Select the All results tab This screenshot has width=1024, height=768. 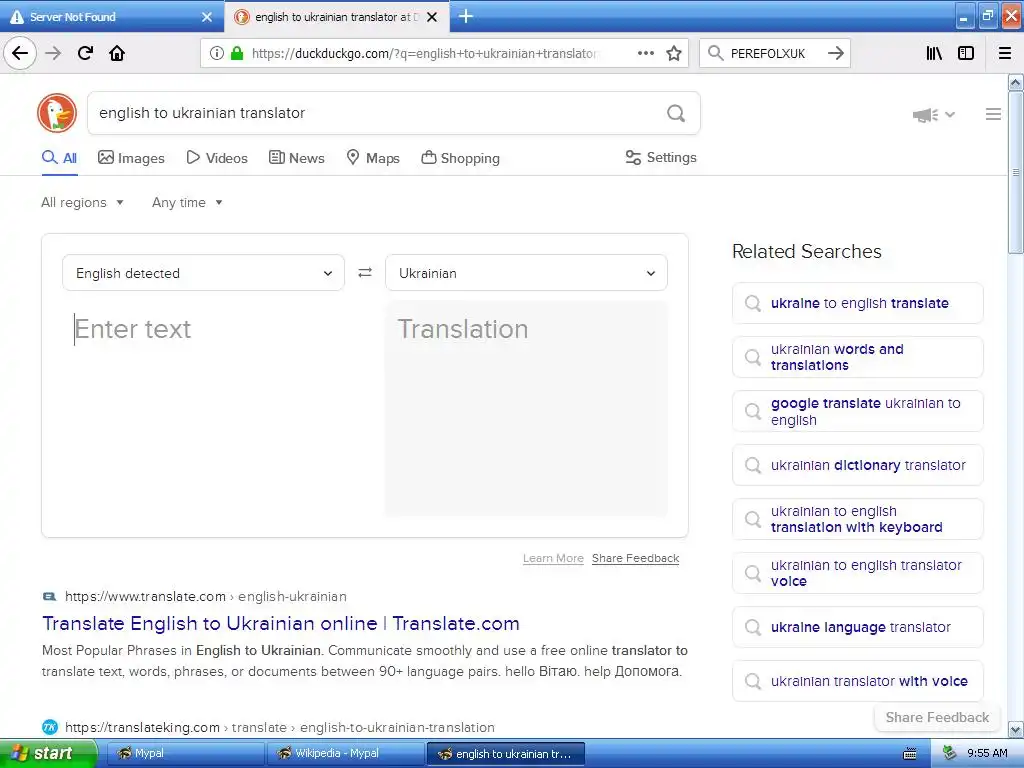(59, 158)
